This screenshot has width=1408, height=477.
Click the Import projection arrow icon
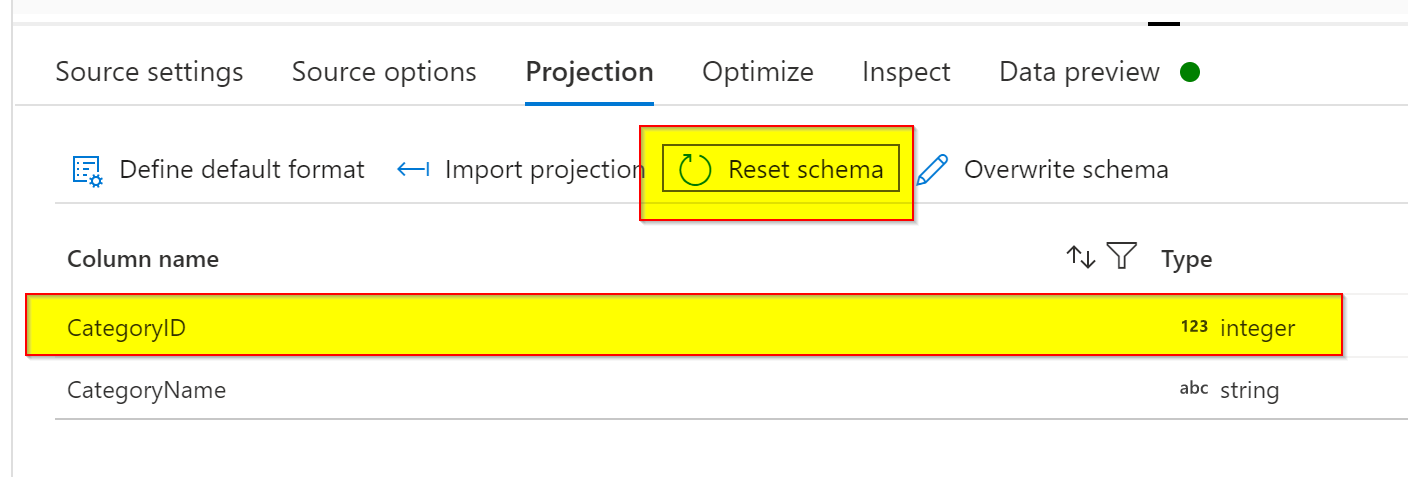(413, 170)
